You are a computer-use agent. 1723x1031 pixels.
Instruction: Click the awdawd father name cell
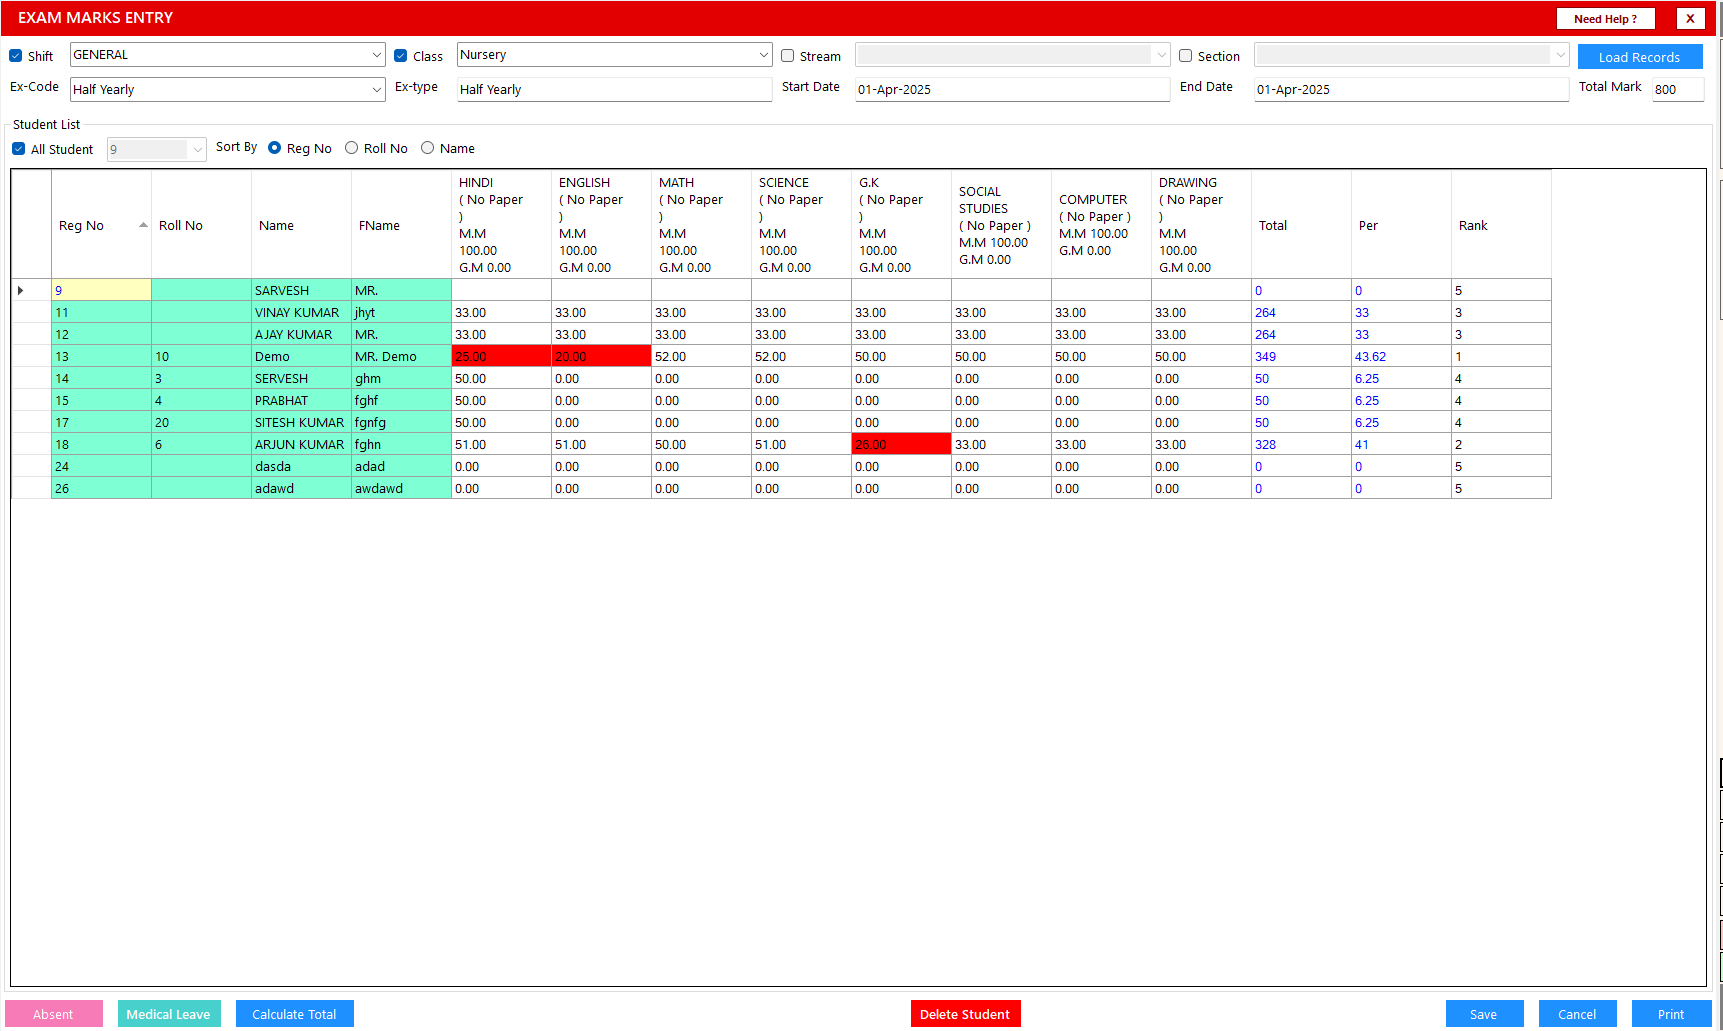coord(401,488)
